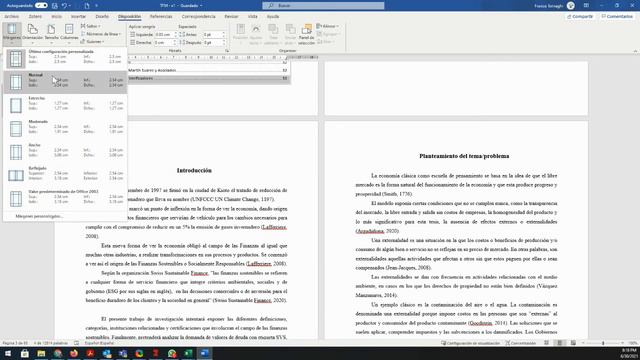
Task: Open the Correspondencia tab
Action: pos(198,17)
